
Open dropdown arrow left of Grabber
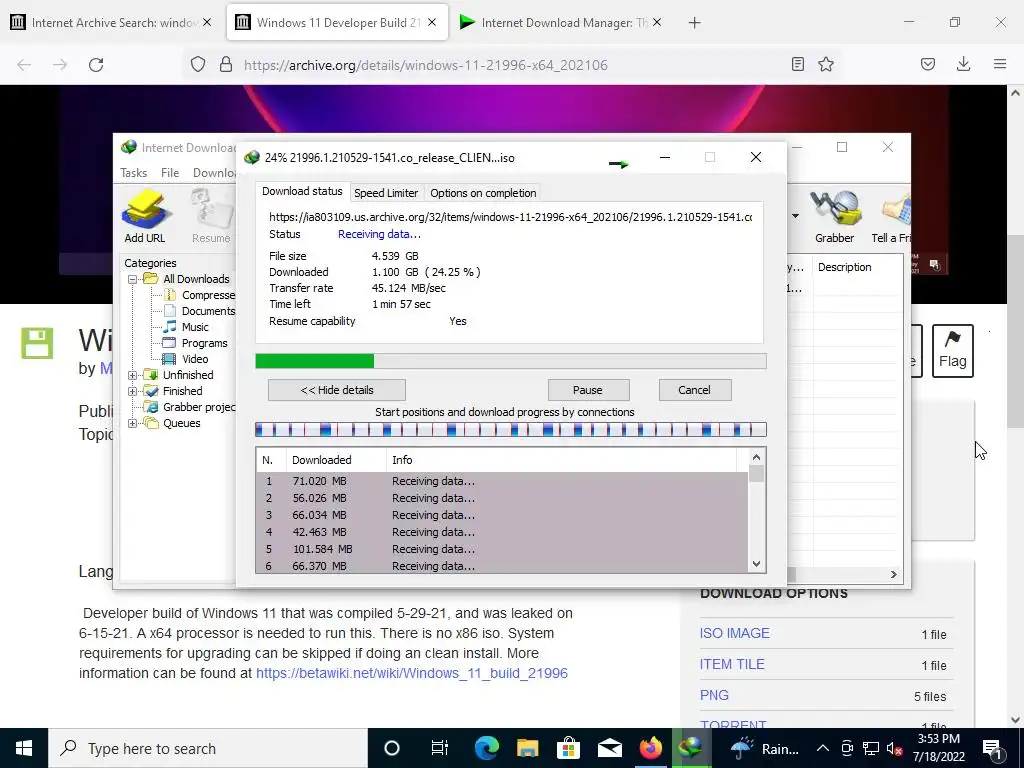[x=795, y=216]
